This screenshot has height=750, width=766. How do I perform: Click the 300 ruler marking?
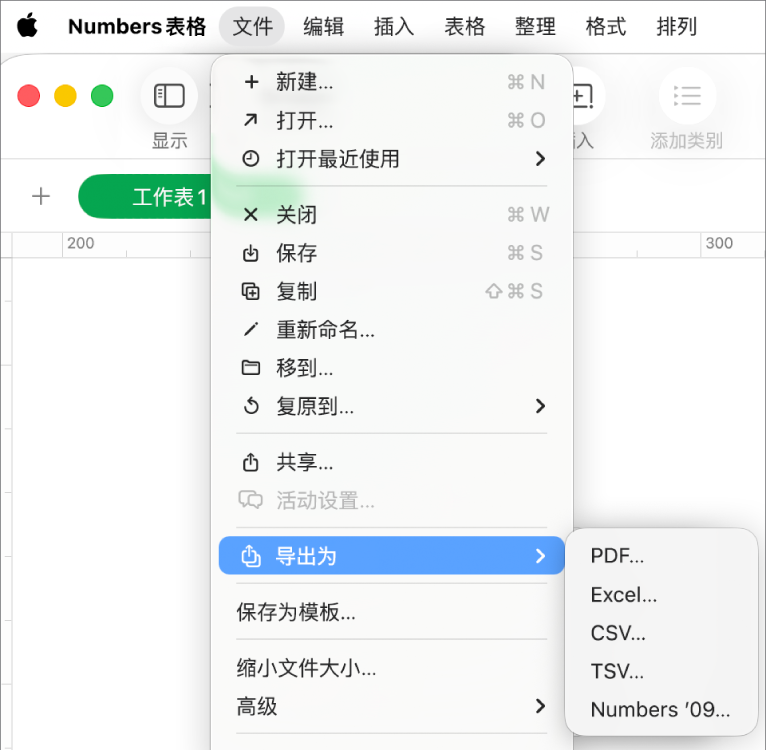coord(719,243)
